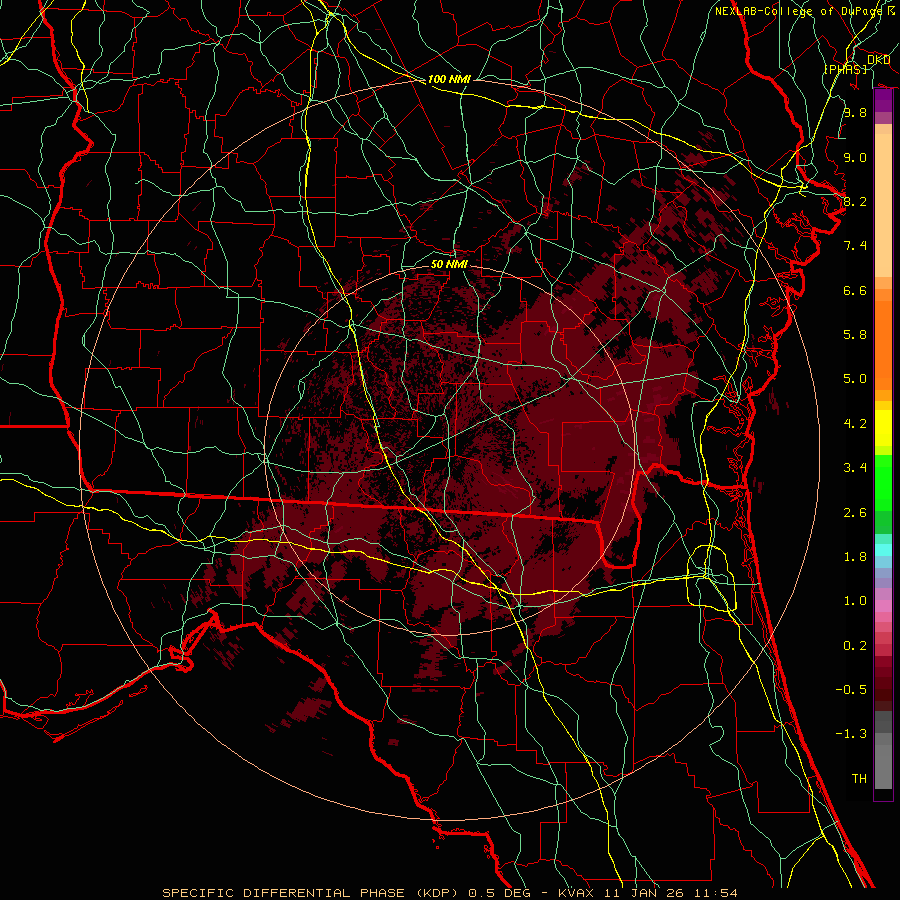900x900 pixels.
Task: Select the -1.3 scale value label
Action: (851, 734)
